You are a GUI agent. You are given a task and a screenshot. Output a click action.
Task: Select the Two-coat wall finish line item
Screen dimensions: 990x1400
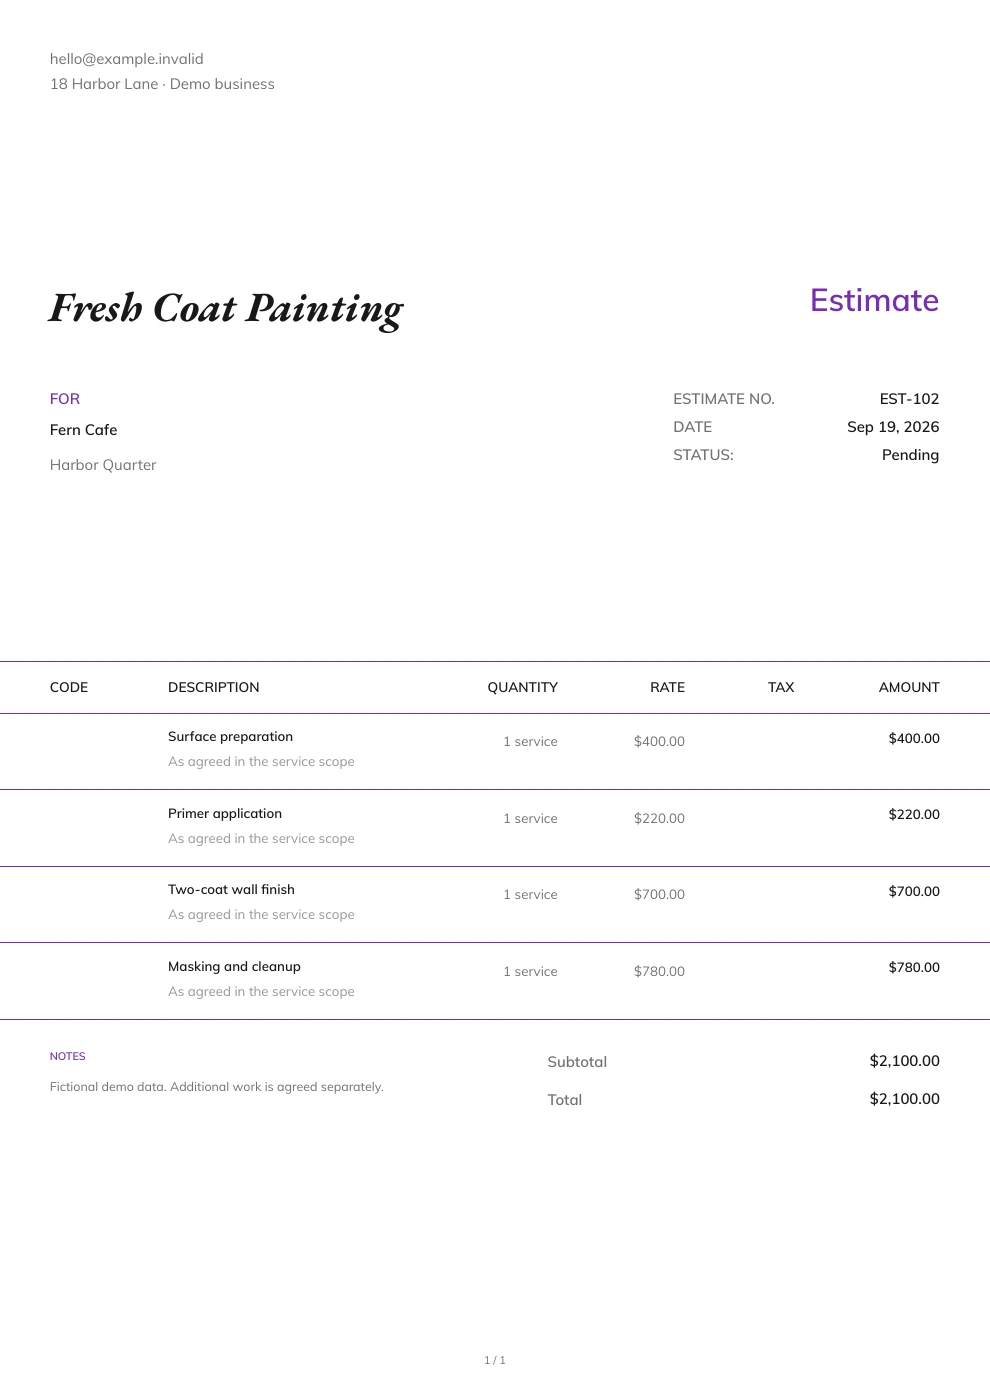pos(231,889)
